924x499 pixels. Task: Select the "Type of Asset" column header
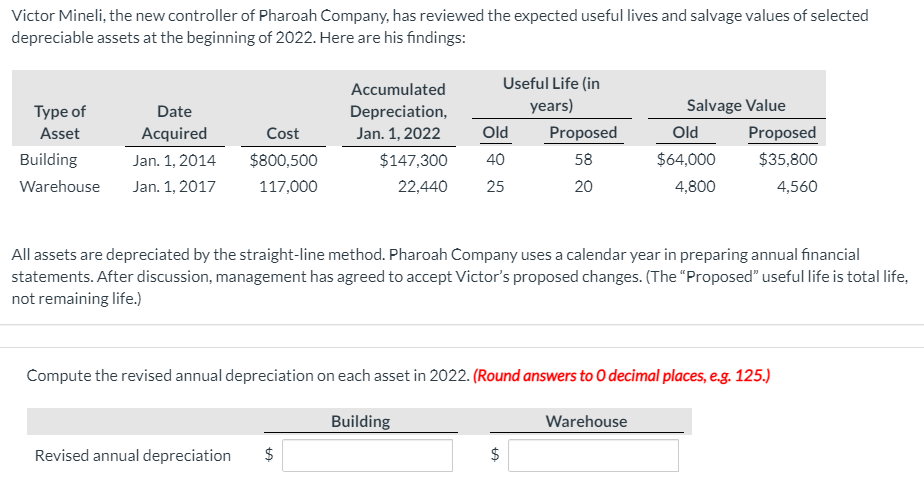point(60,122)
